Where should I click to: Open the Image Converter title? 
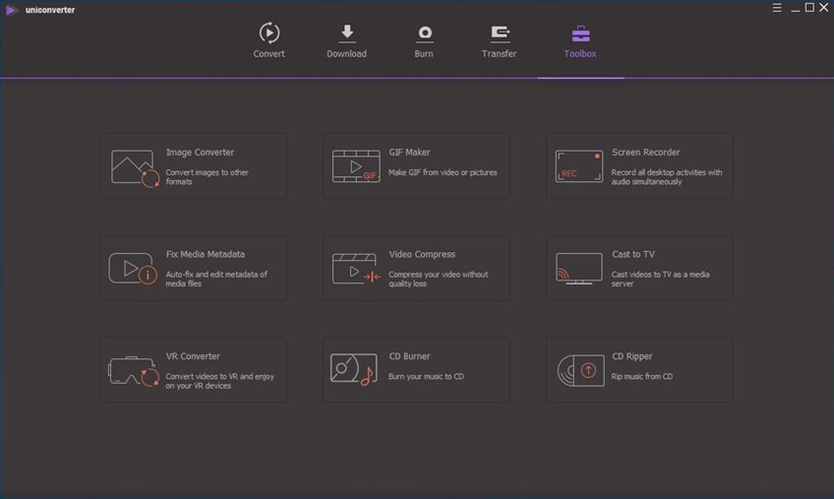[200, 152]
